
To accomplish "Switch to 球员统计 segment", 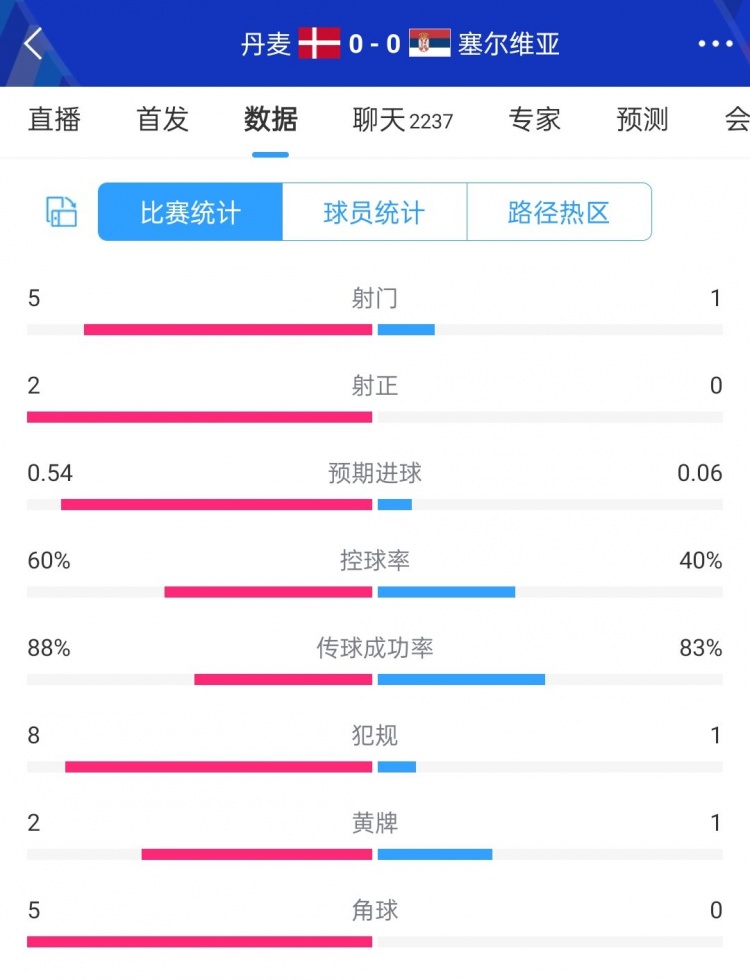I will click(x=374, y=212).
